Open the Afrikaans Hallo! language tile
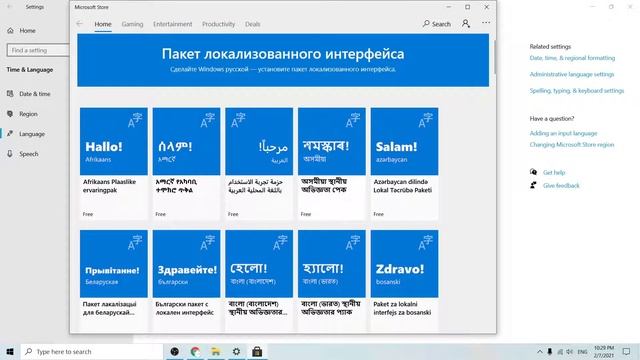 (x=114, y=164)
